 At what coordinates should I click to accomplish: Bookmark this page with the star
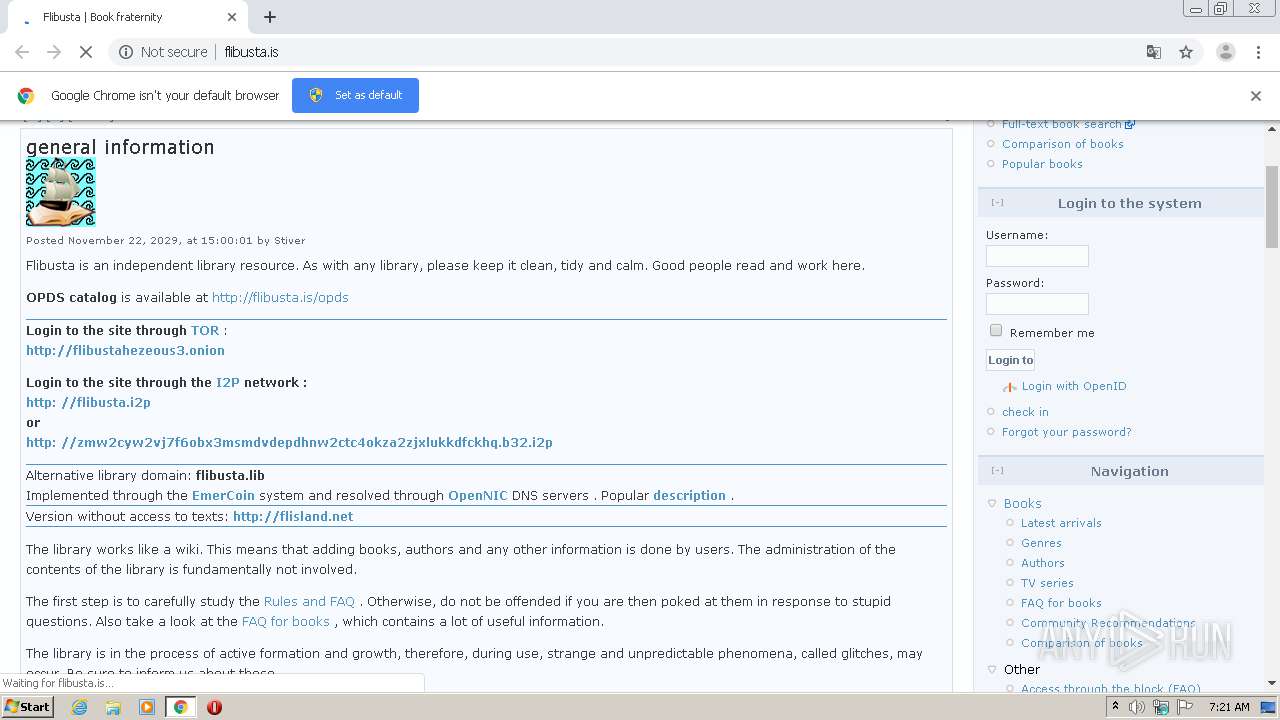pyautogui.click(x=1186, y=52)
